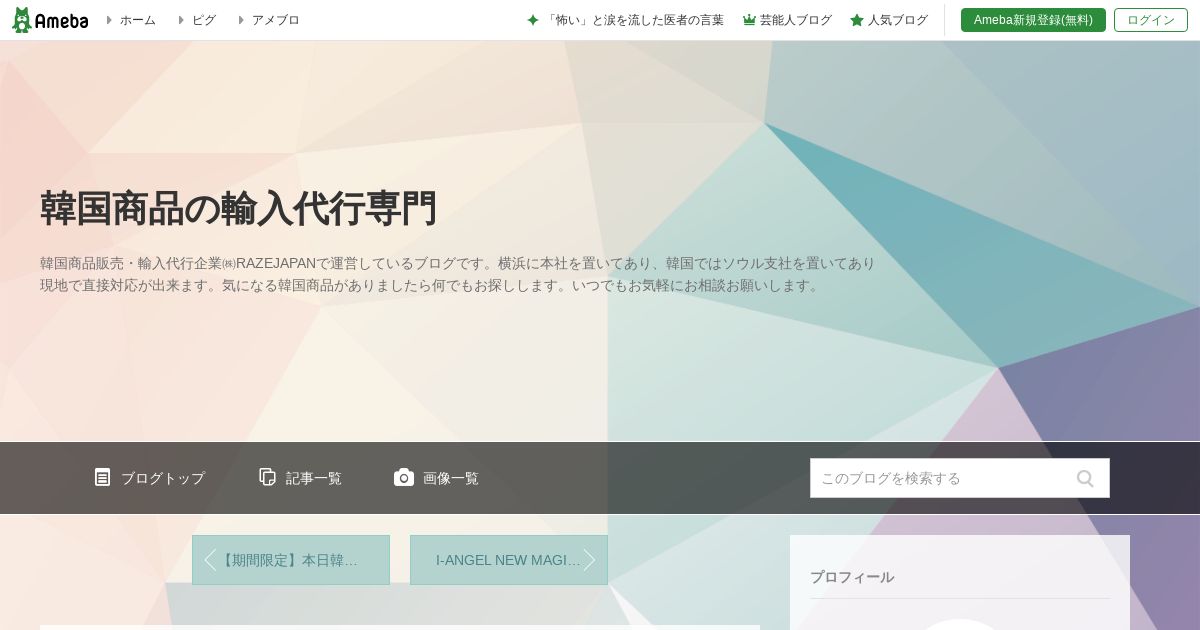1200x630 pixels.
Task: Click the blog description text about RAZEJAPAN
Action: pos(458,274)
